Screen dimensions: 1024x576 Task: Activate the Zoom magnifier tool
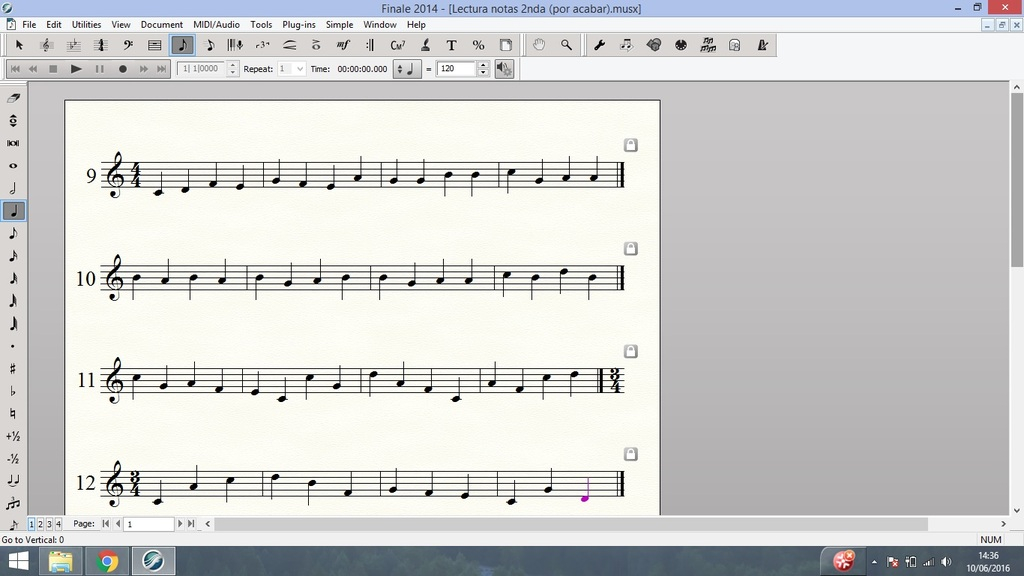[x=566, y=45]
